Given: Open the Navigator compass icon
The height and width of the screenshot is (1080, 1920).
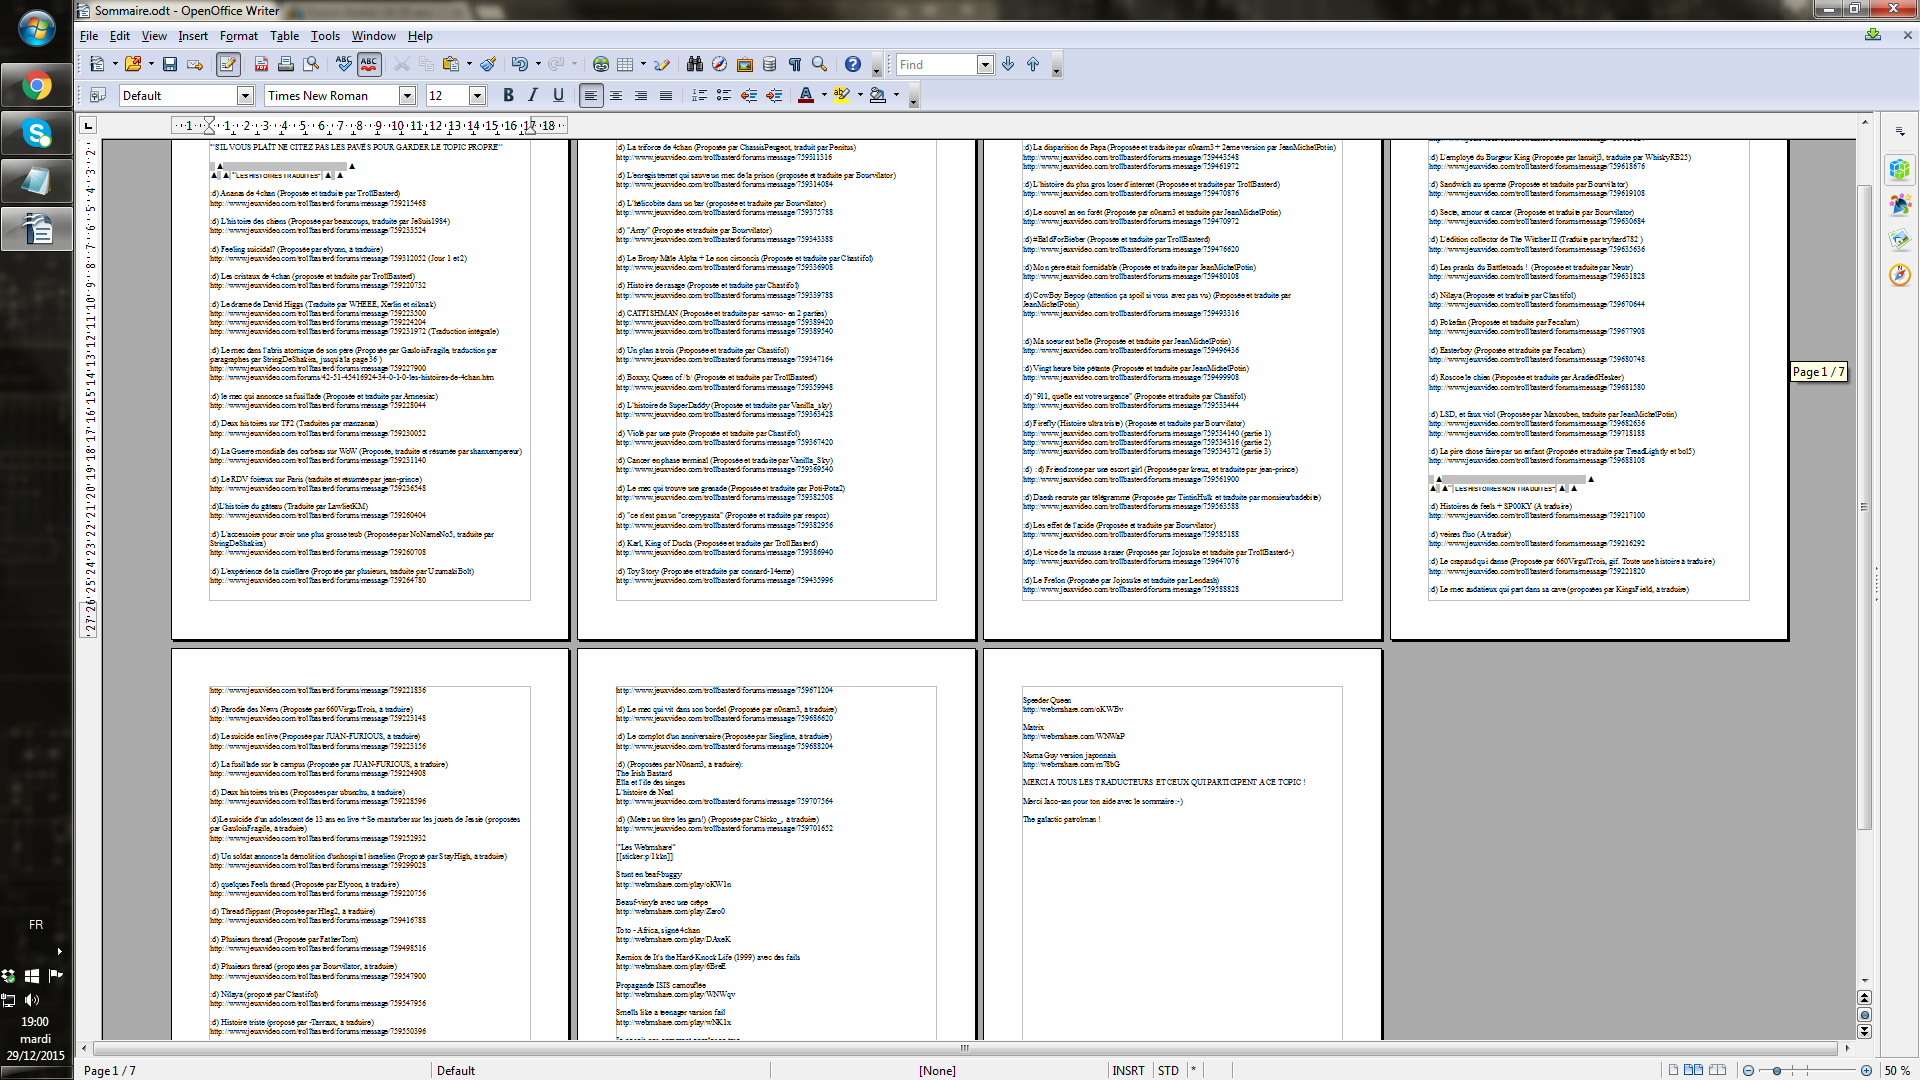Looking at the screenshot, I should 719,64.
